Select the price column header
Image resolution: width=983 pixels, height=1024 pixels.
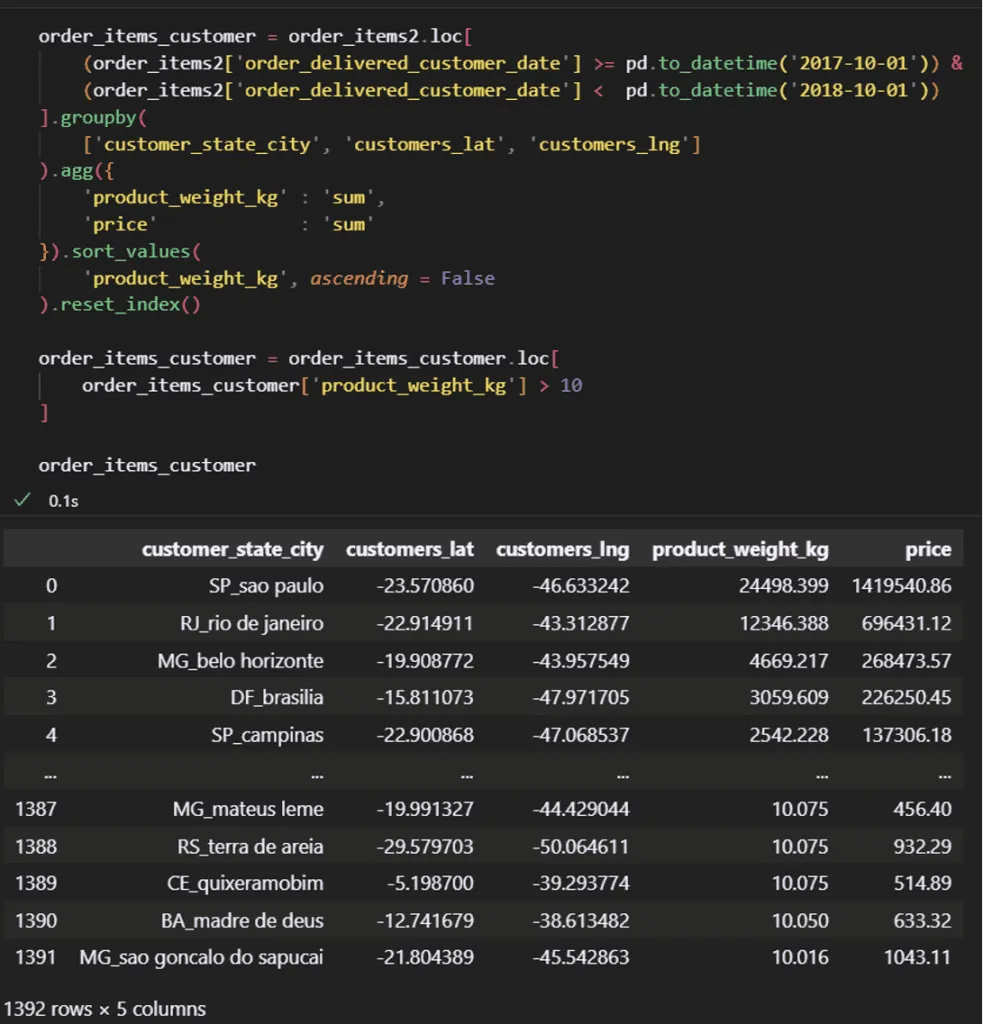click(x=928, y=550)
